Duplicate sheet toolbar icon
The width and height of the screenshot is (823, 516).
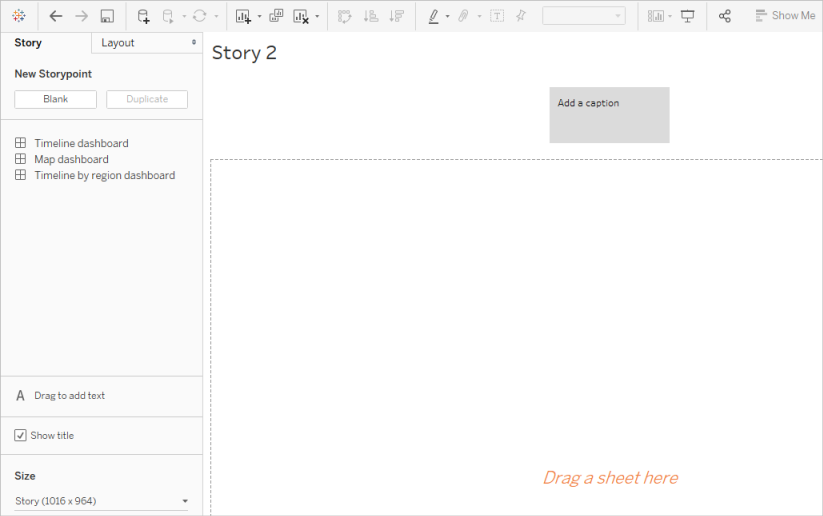click(x=276, y=16)
